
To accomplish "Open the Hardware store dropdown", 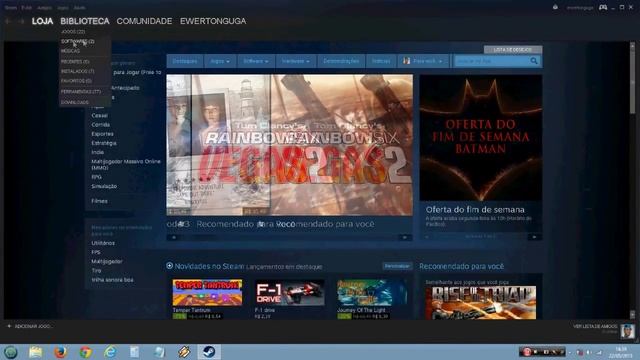I will (296, 61).
